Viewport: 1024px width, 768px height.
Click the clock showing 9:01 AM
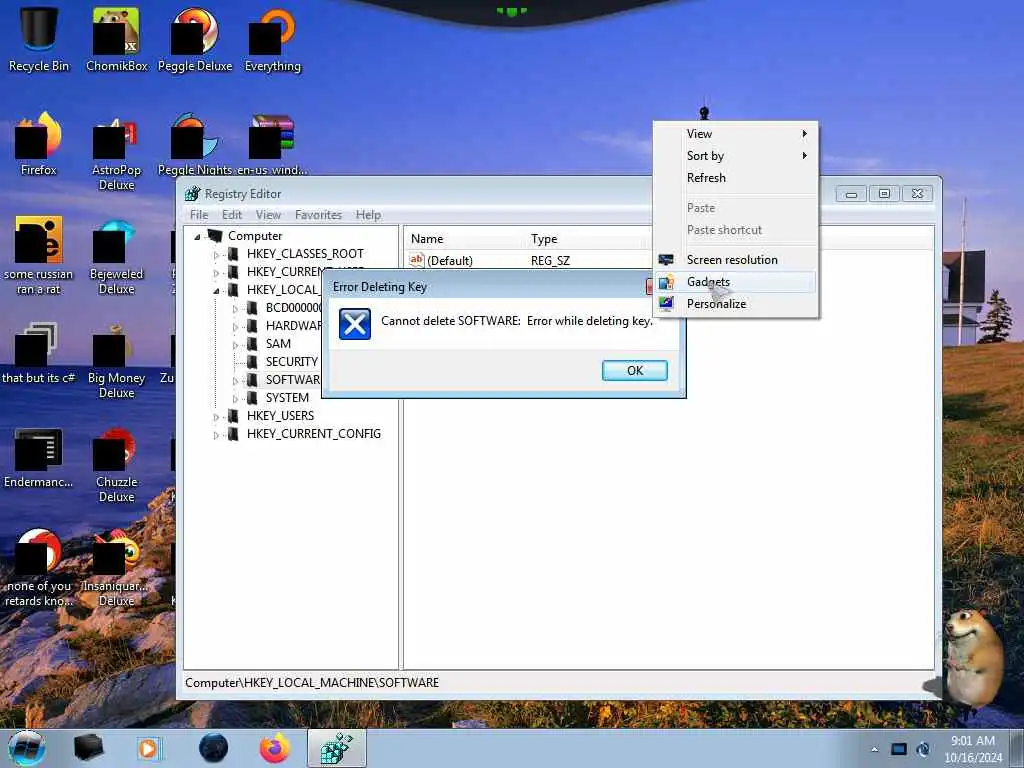click(973, 749)
